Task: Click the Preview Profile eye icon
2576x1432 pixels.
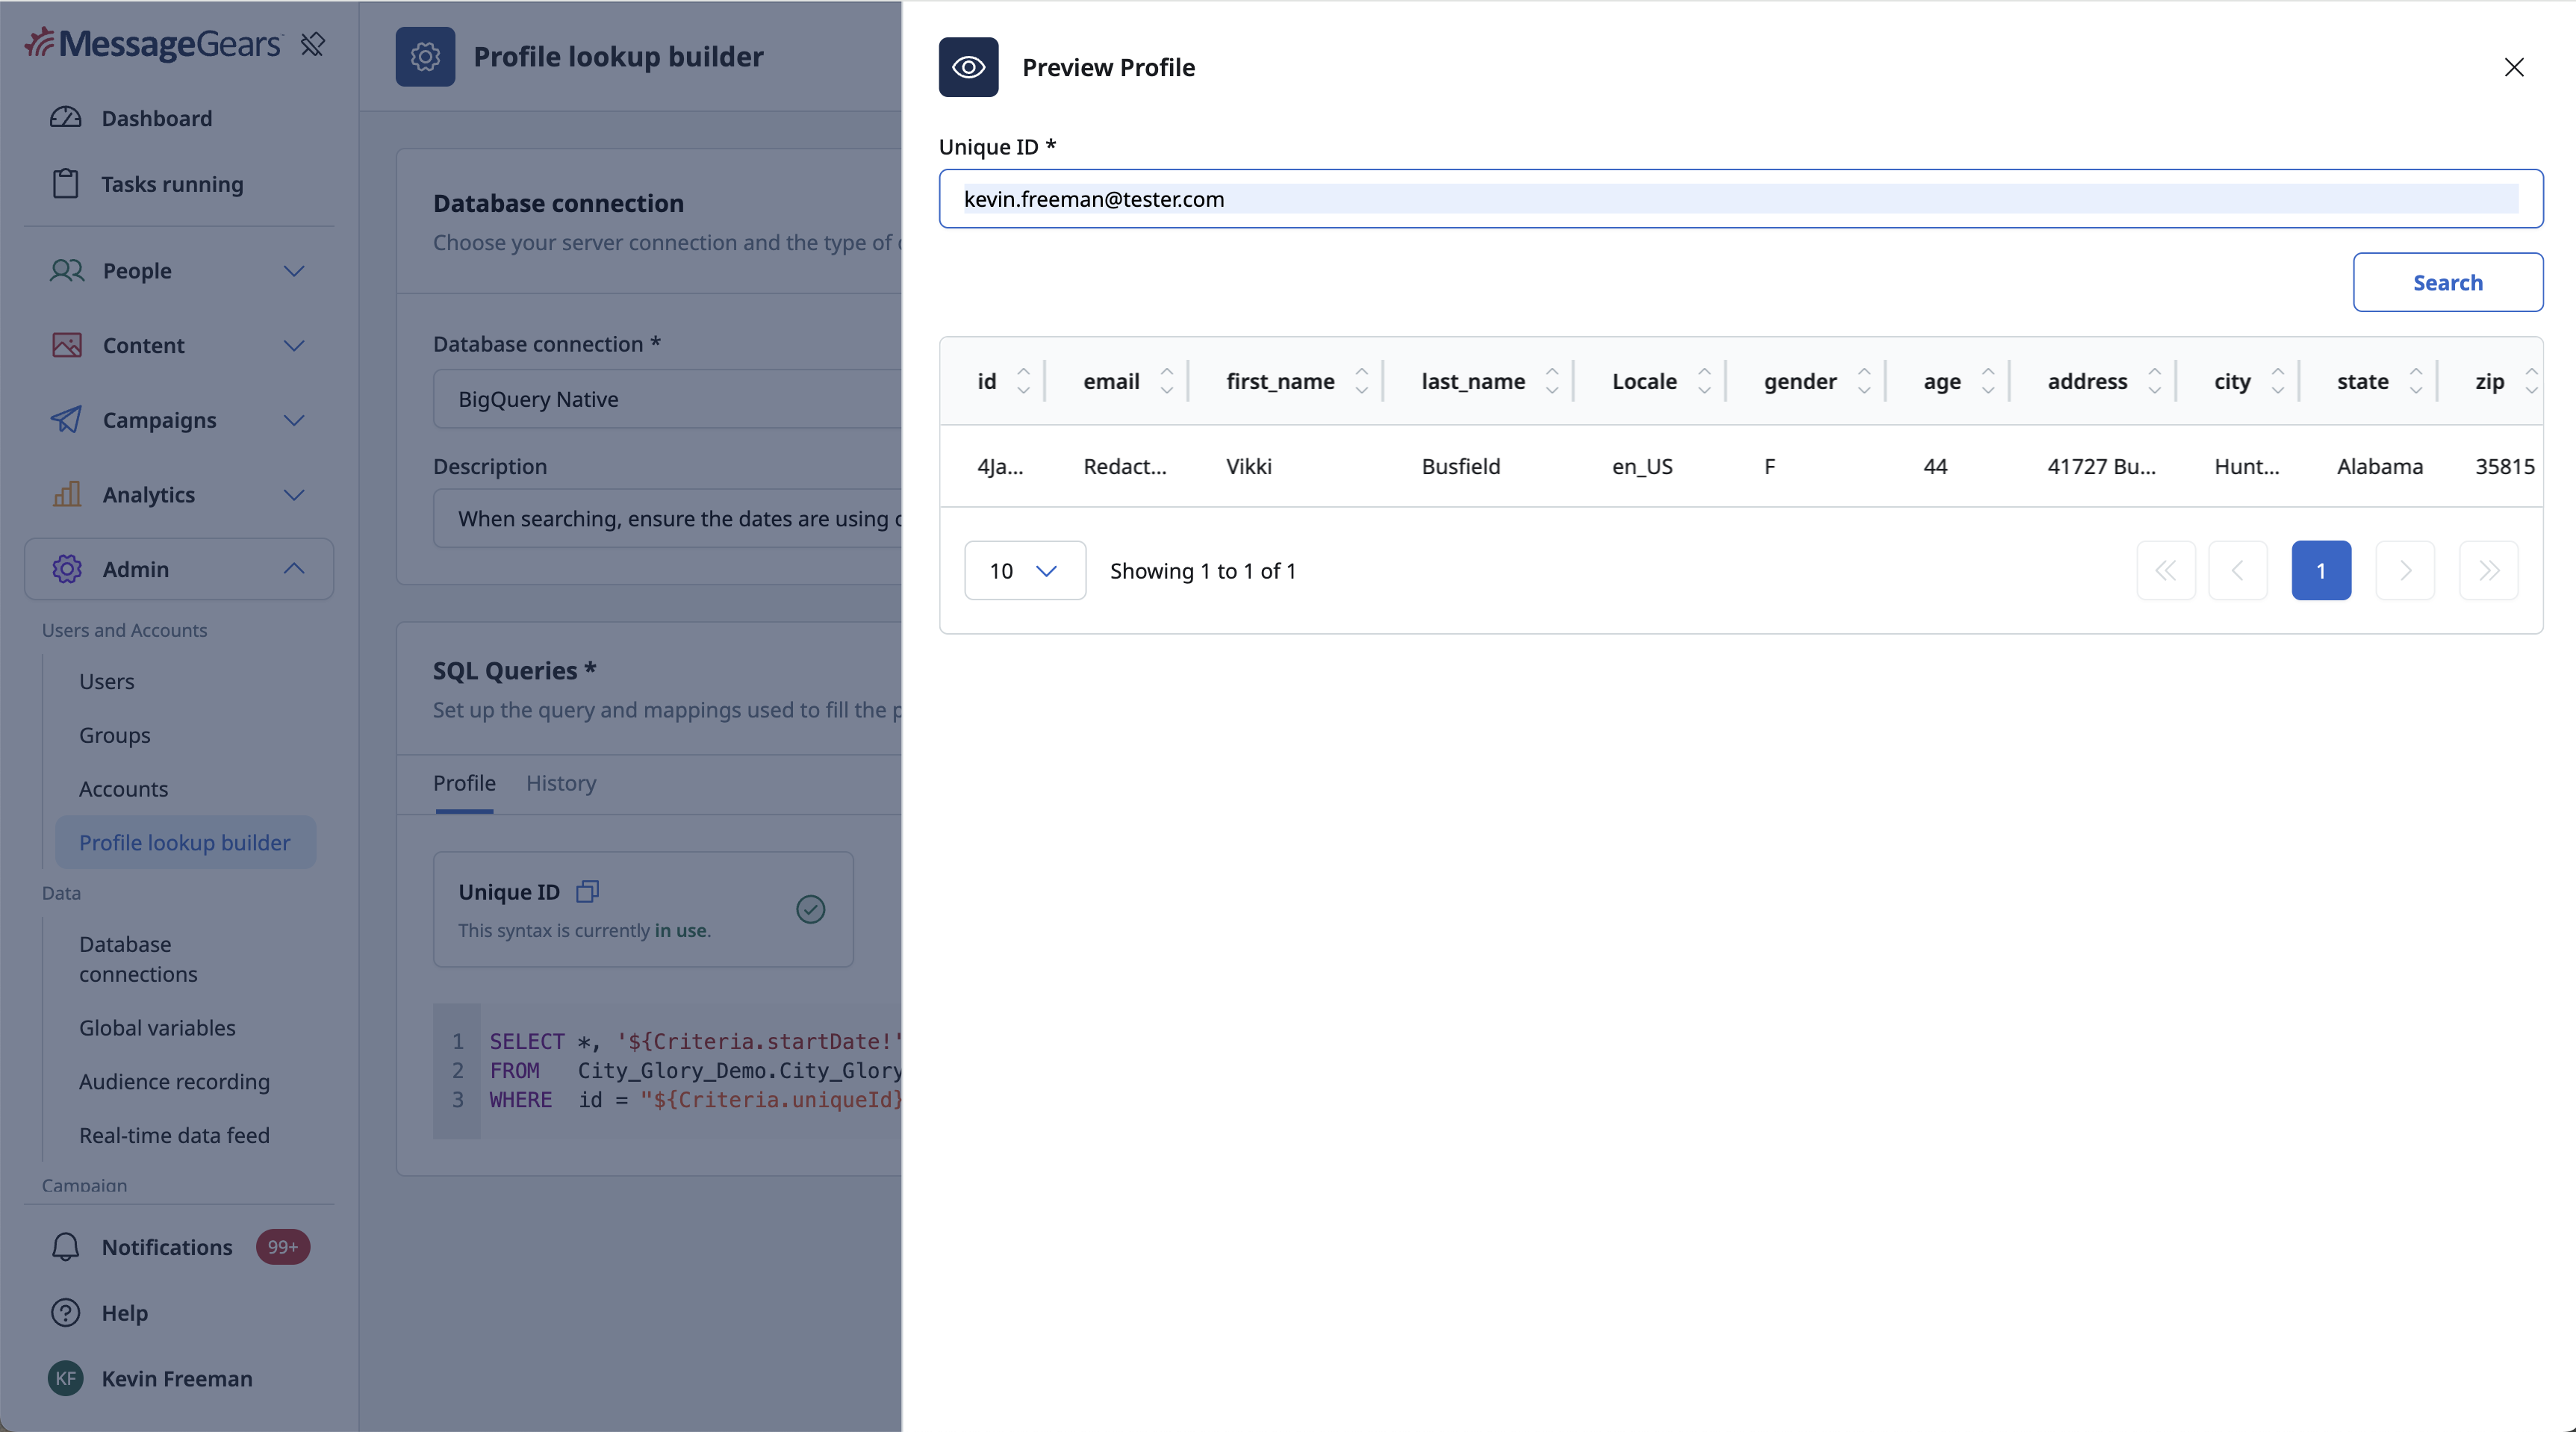Action: coord(968,67)
